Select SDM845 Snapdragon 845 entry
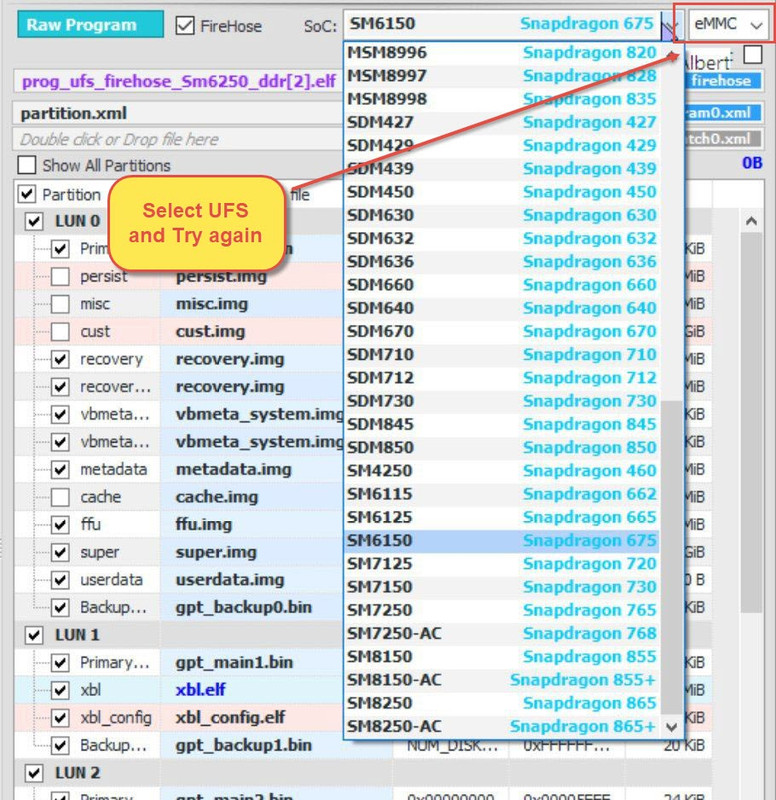 coord(502,424)
